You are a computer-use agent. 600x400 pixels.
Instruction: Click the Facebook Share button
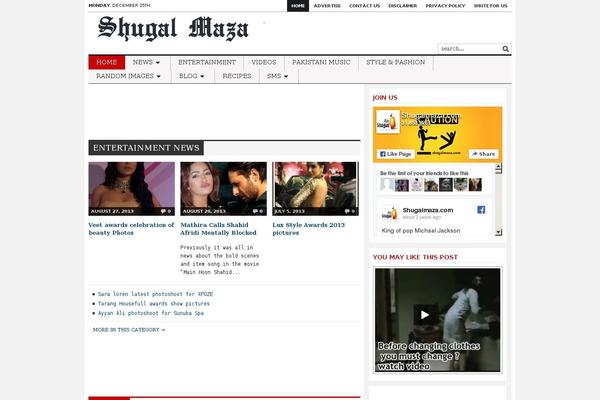click(x=484, y=154)
